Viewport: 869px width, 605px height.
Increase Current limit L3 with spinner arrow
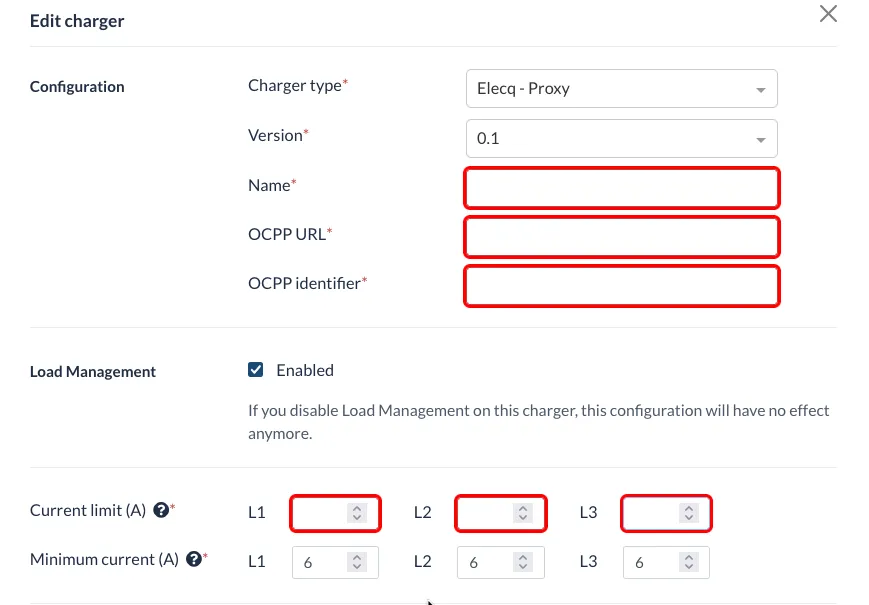pyautogui.click(x=688, y=508)
